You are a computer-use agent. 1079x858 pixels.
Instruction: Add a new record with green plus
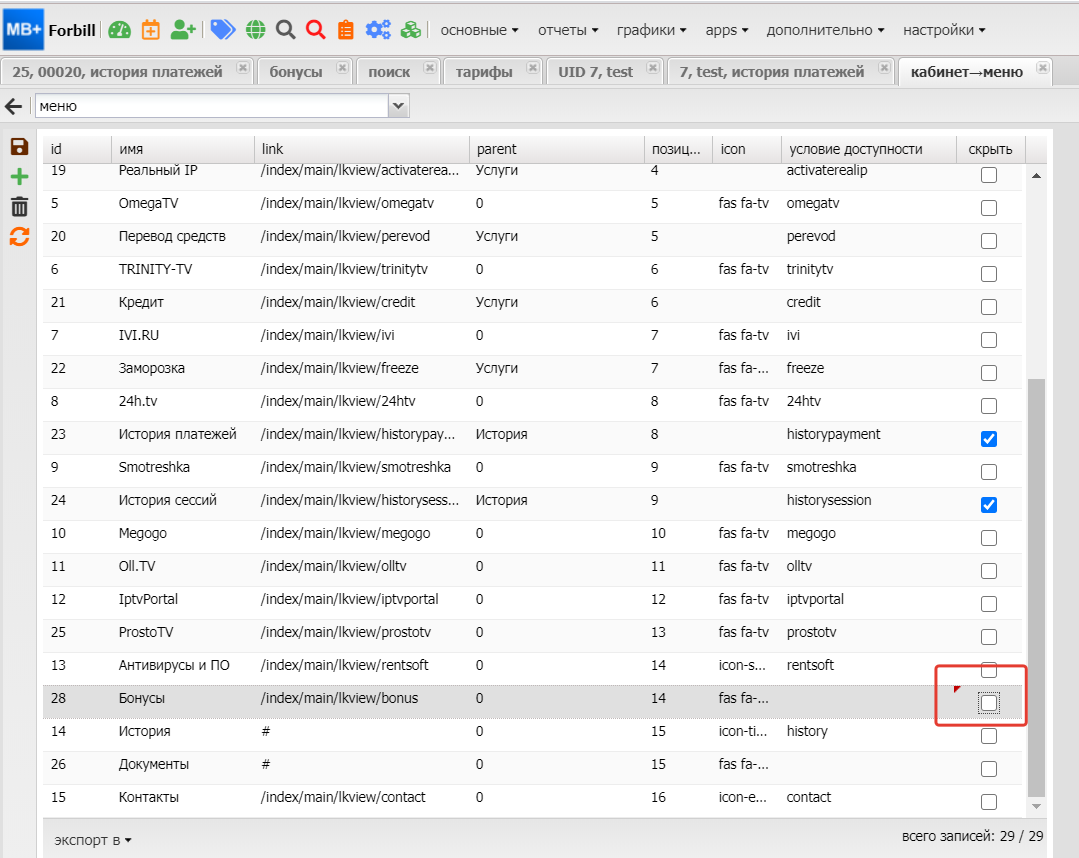click(x=19, y=177)
